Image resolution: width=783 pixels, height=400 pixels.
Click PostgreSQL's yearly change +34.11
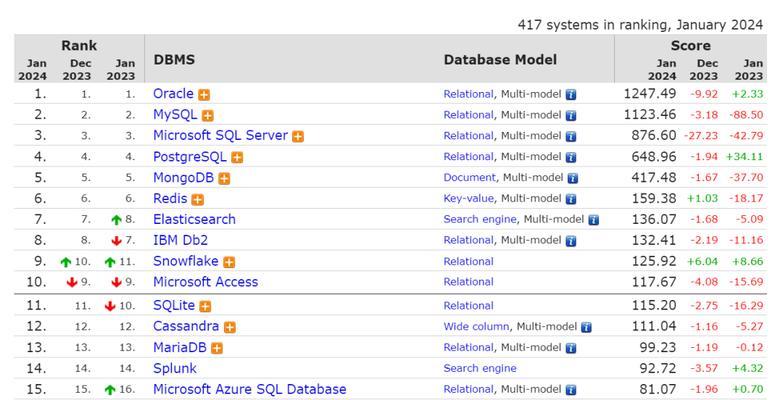745,157
